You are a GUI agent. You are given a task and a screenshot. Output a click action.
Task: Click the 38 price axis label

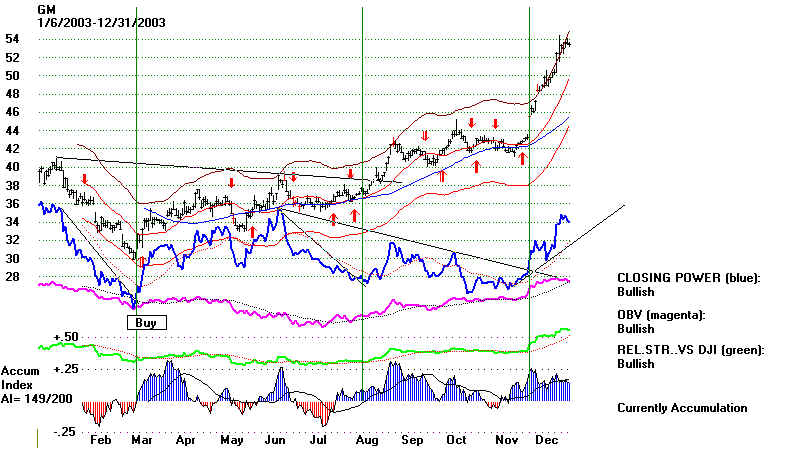[x=12, y=186]
